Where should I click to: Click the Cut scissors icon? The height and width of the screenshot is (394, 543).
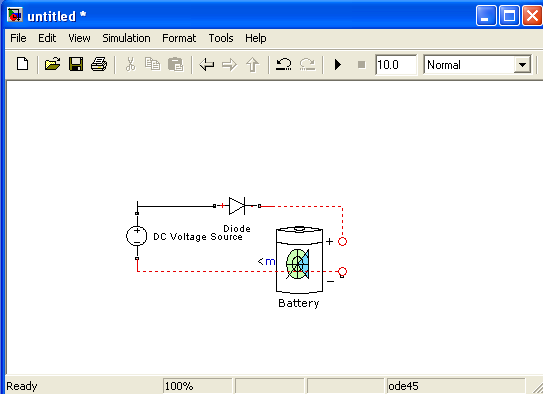coord(130,64)
